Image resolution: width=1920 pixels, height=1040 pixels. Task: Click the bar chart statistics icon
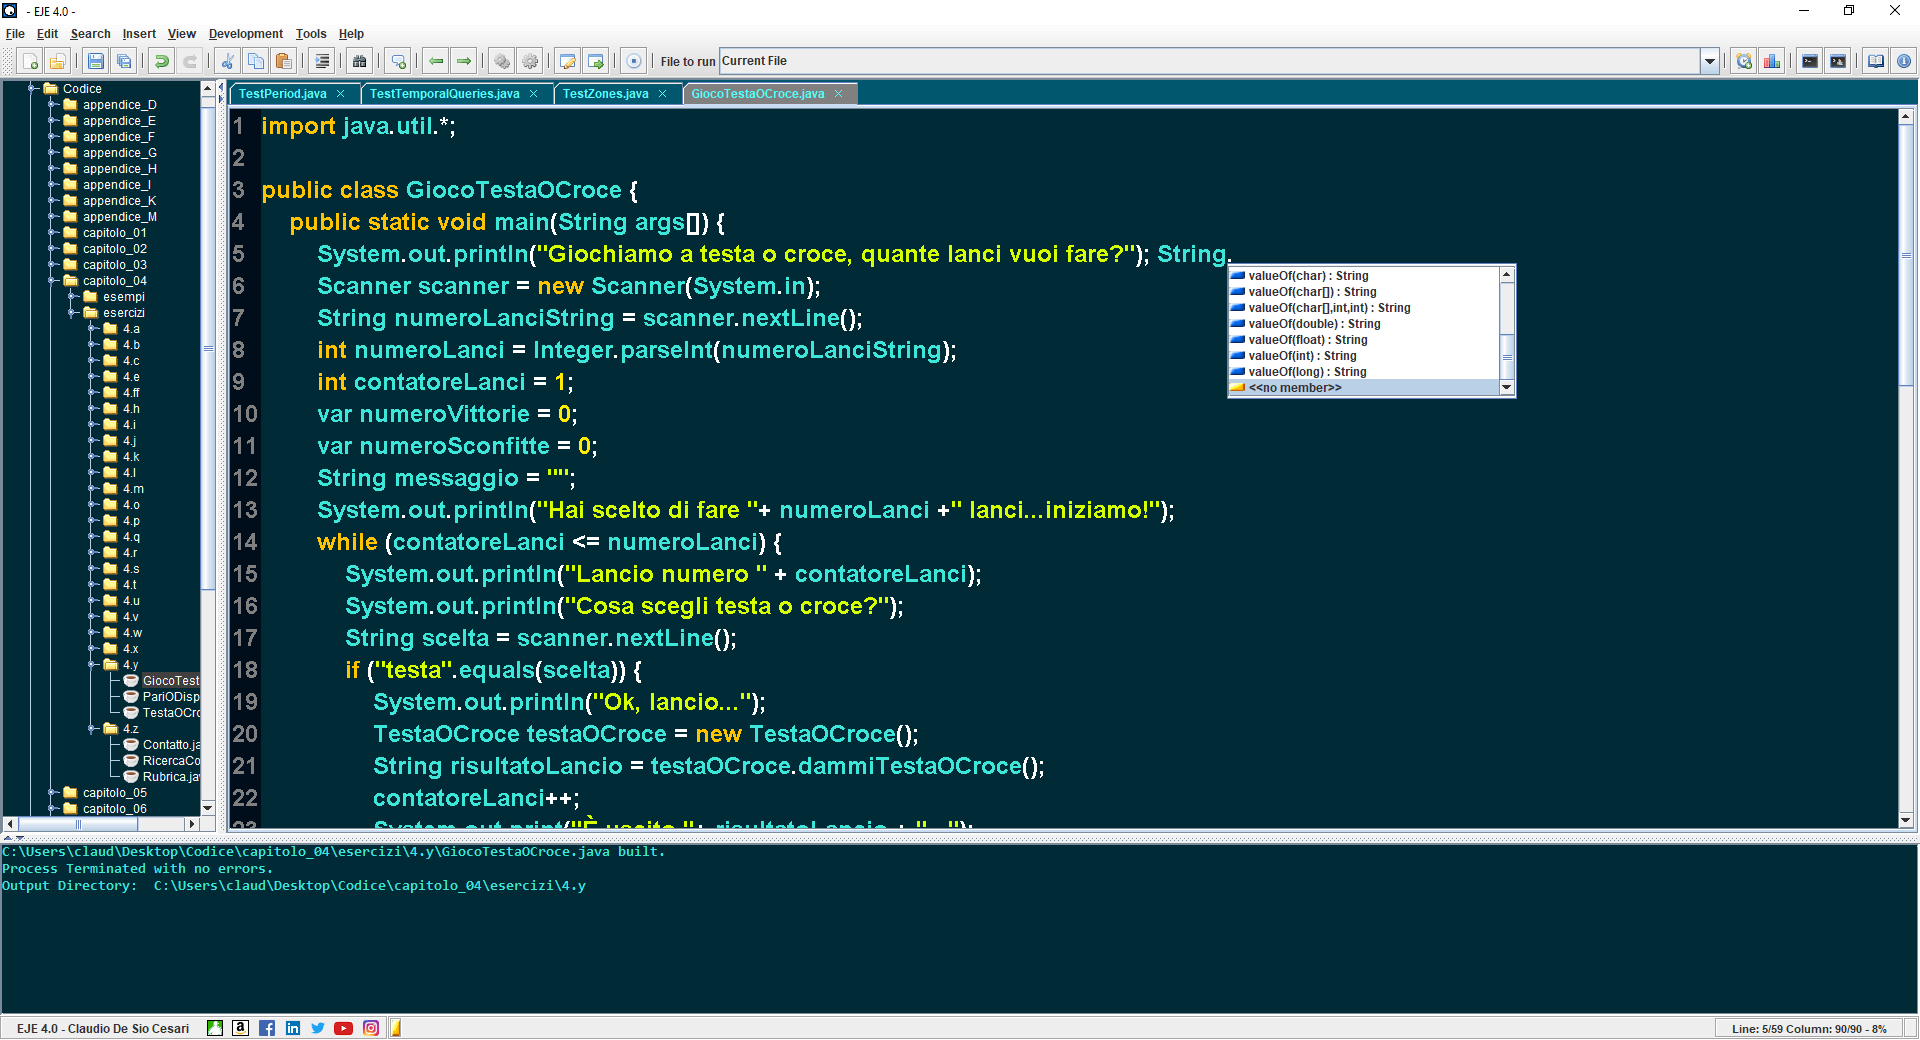[1772, 62]
